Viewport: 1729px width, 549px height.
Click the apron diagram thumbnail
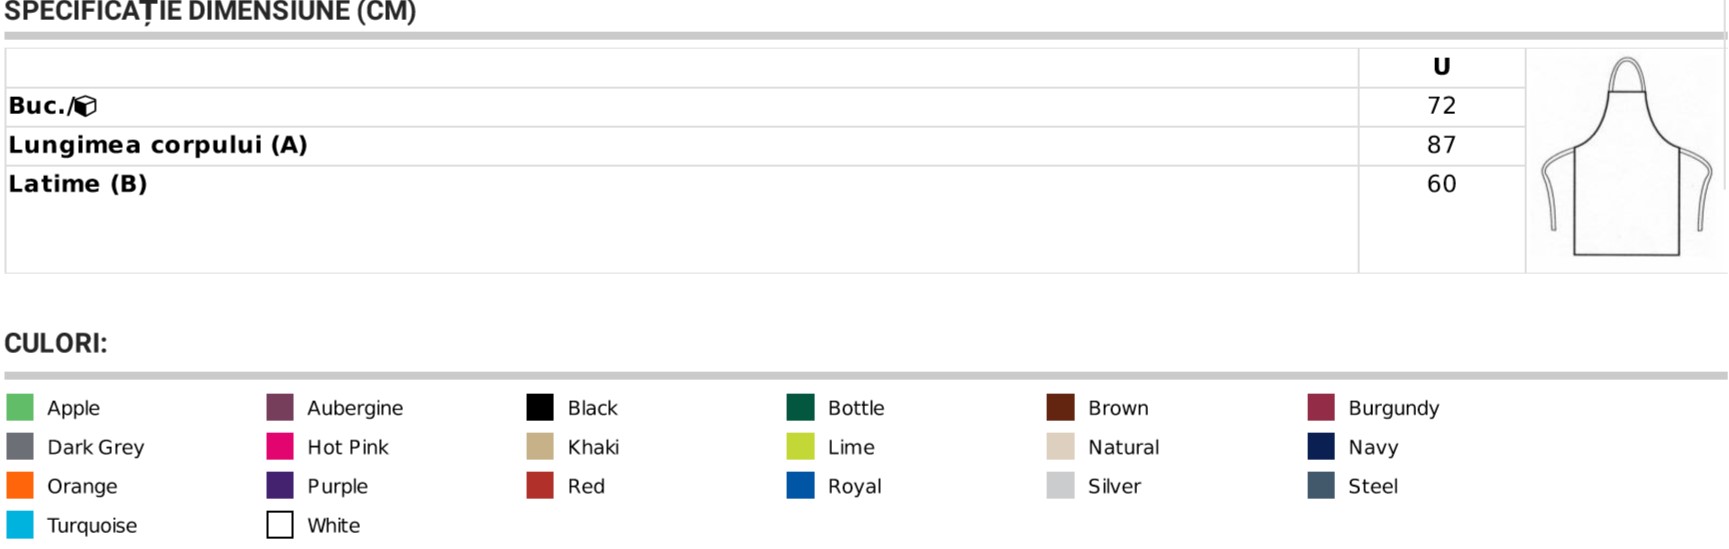[1626, 158]
